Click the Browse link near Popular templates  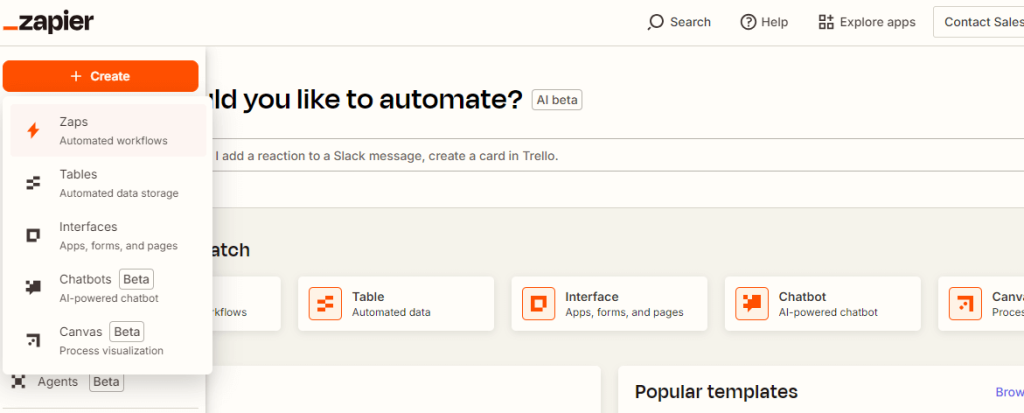1009,392
